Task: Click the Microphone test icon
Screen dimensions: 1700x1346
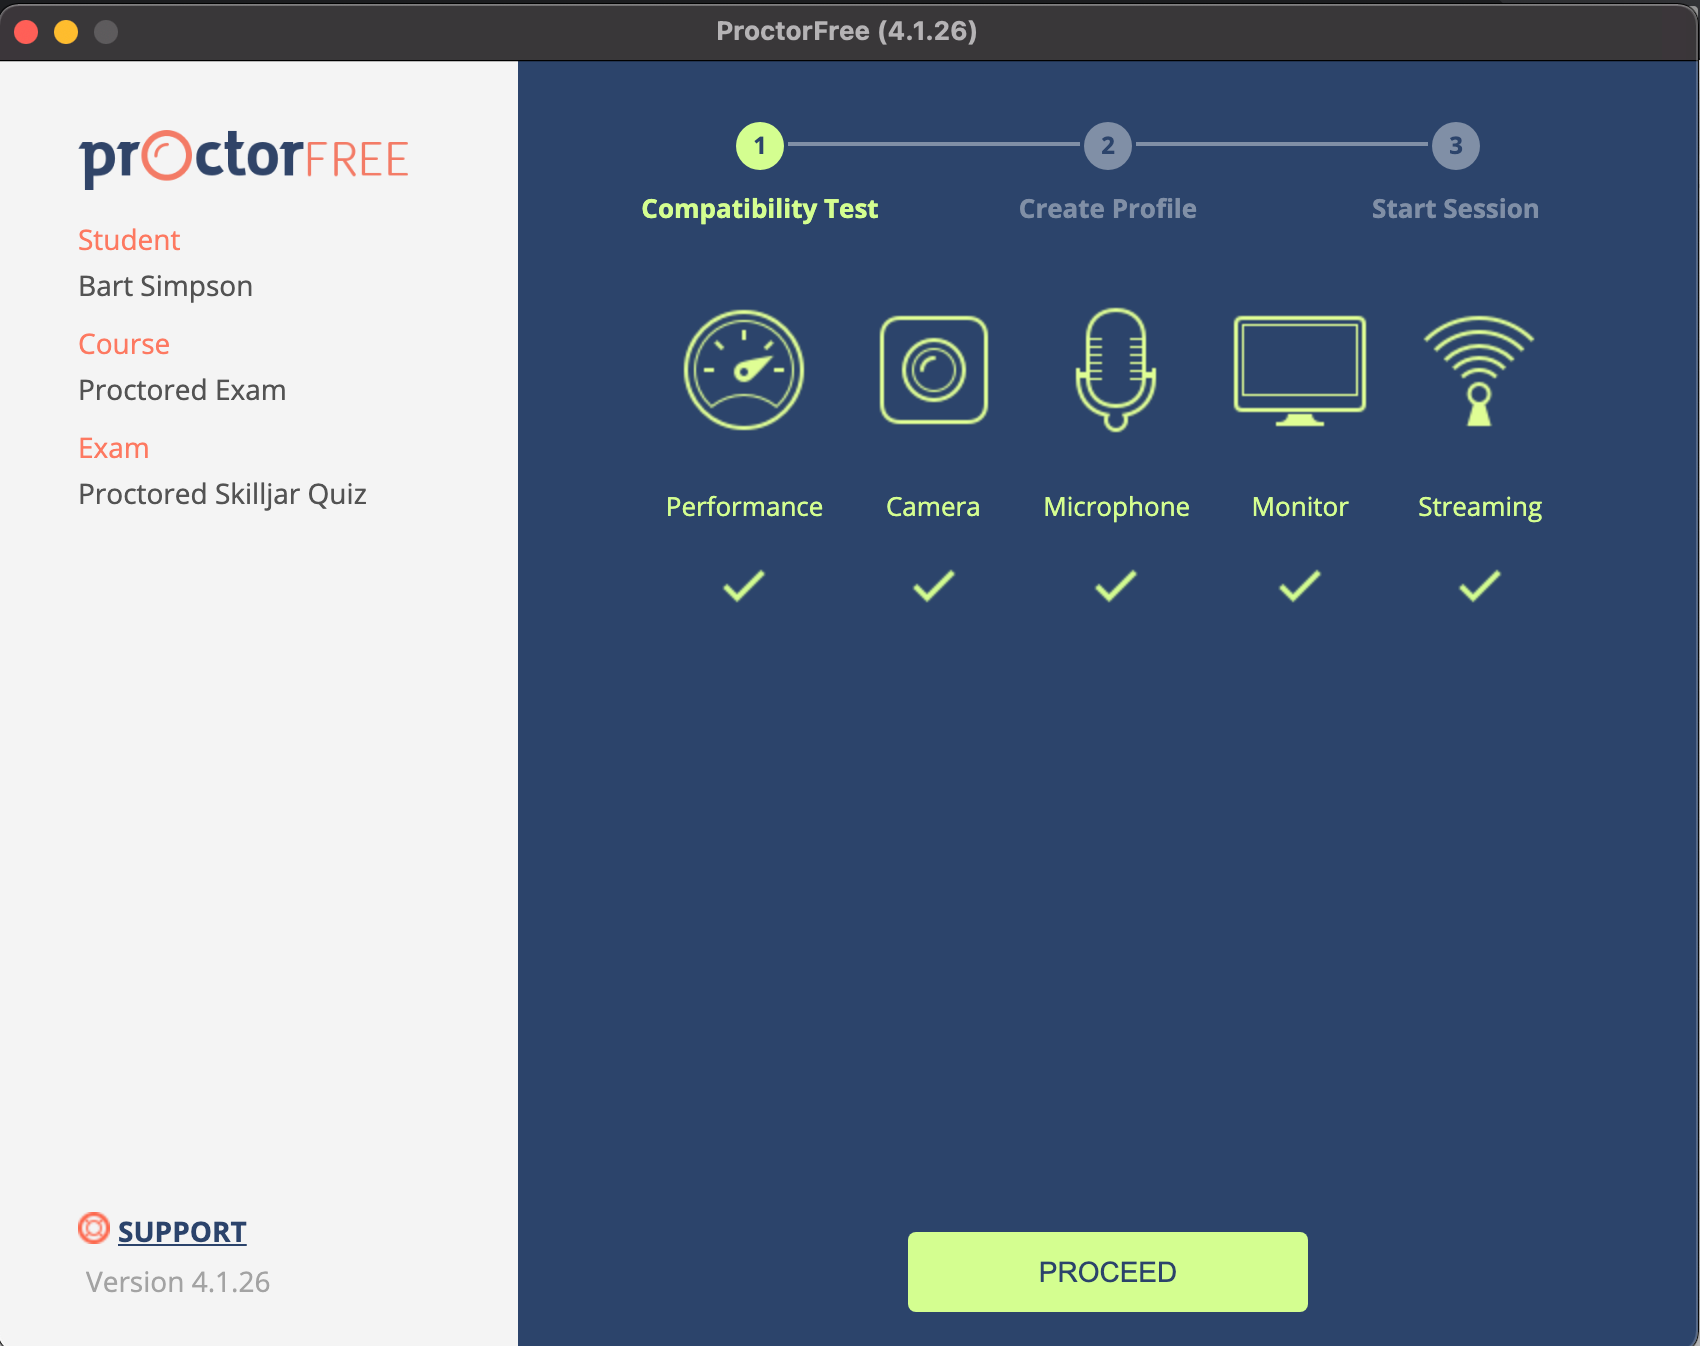Action: pos(1116,370)
